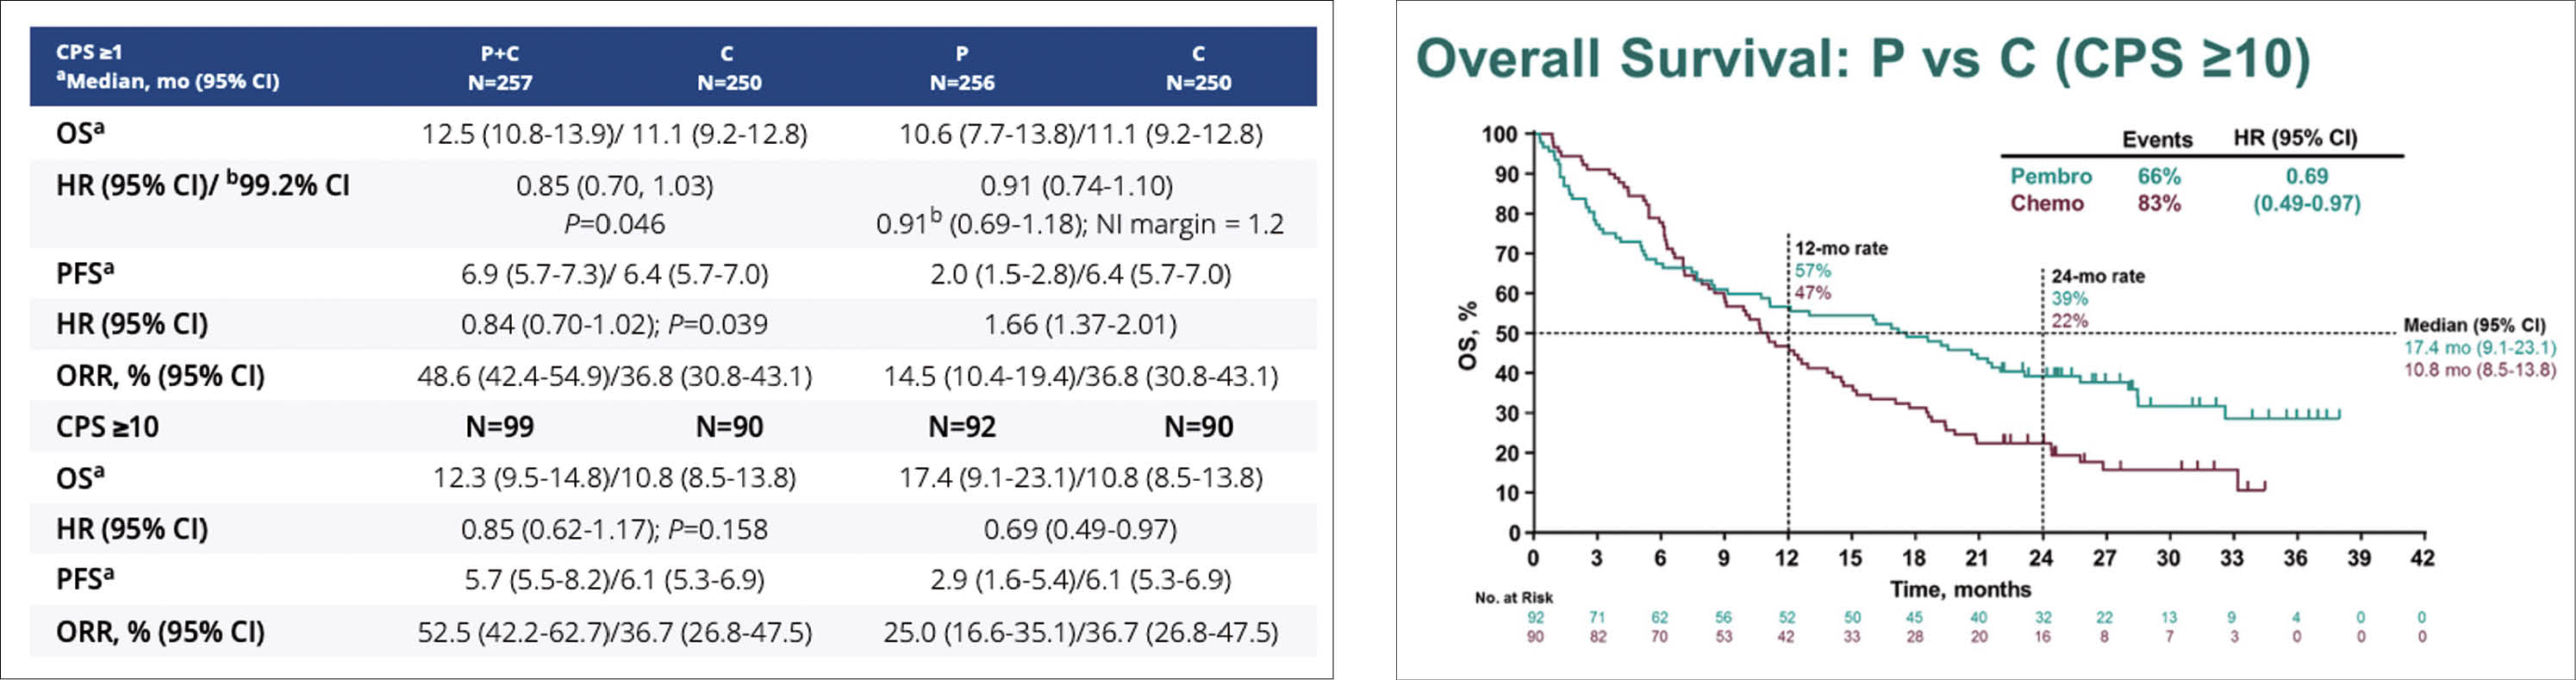The height and width of the screenshot is (680, 2576).
Task: Click the "N=99" cell in the table
Action: [499, 427]
